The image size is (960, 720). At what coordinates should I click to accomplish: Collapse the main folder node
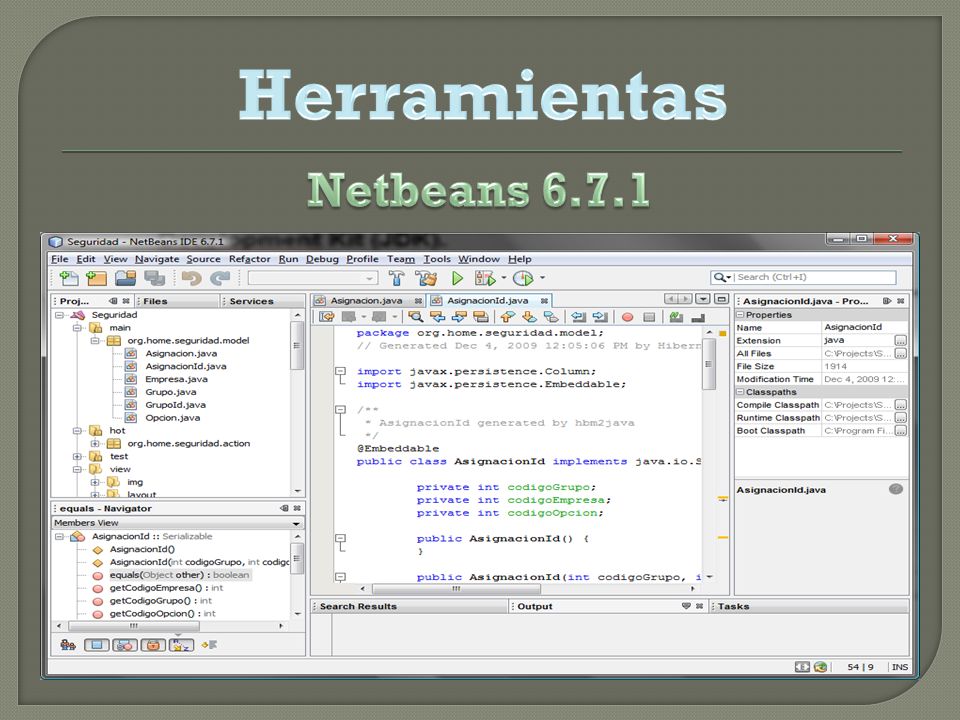pyautogui.click(x=78, y=328)
